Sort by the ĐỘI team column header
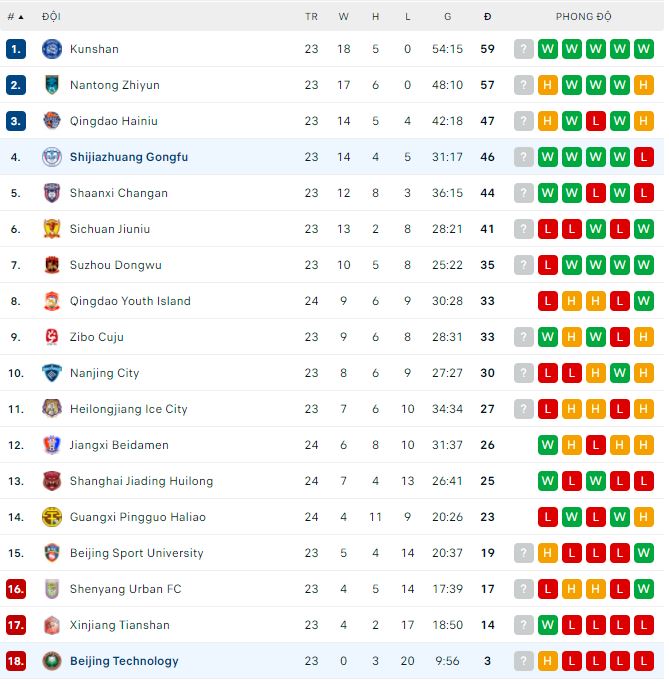The width and height of the screenshot is (669, 684). [x=51, y=17]
